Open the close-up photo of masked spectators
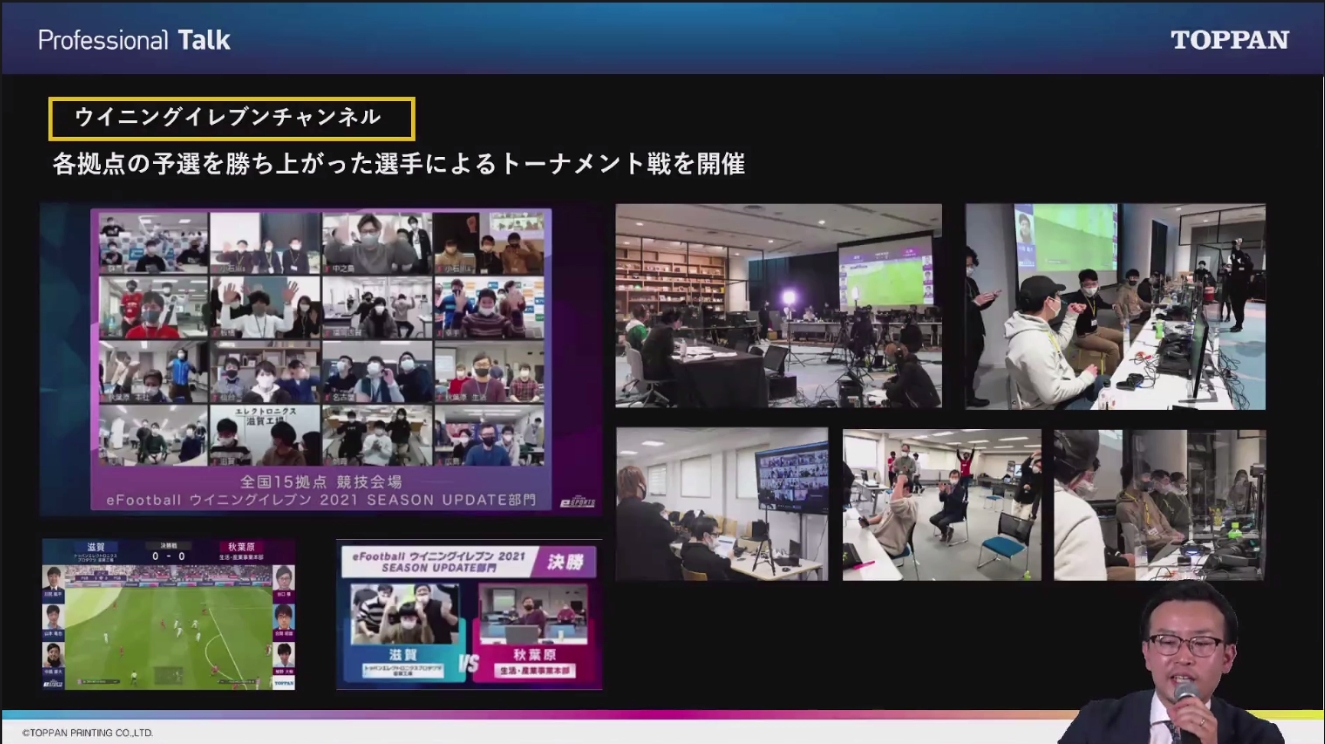 1160,505
